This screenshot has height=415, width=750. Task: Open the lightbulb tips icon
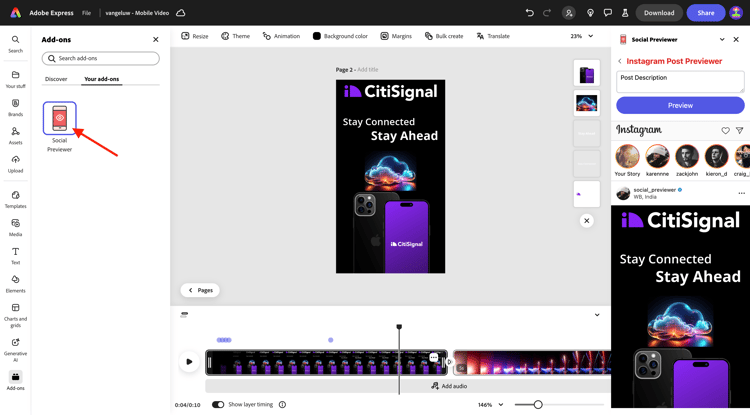pos(590,13)
